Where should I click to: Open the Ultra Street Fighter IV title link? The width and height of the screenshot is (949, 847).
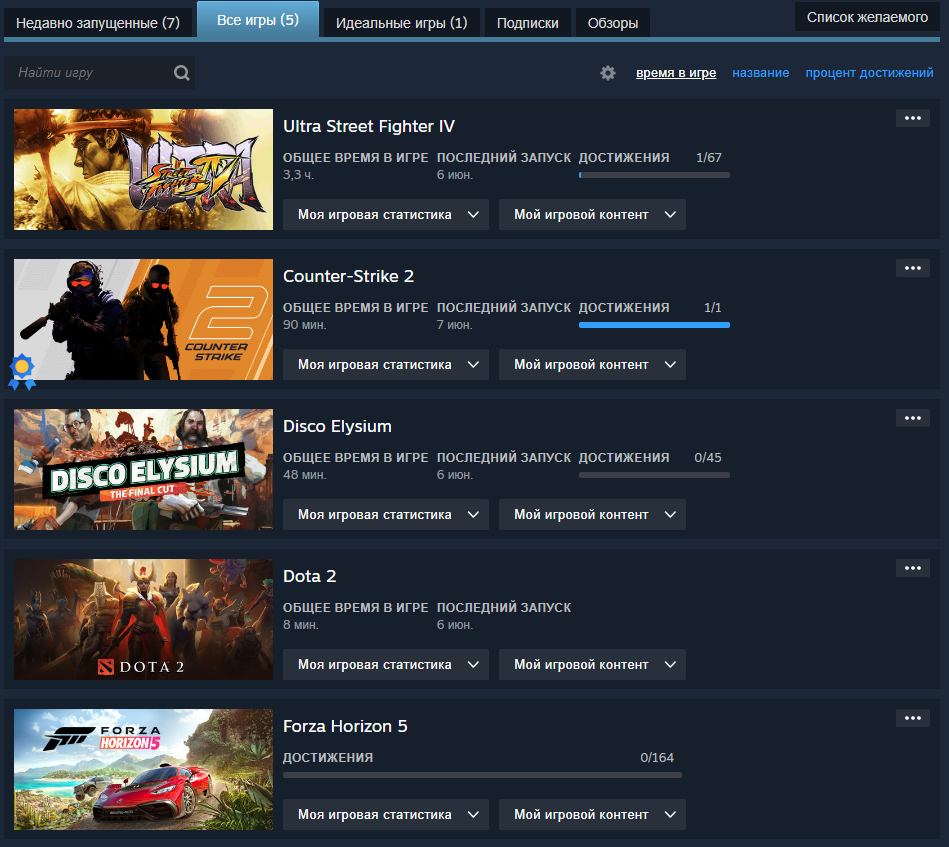(369, 127)
